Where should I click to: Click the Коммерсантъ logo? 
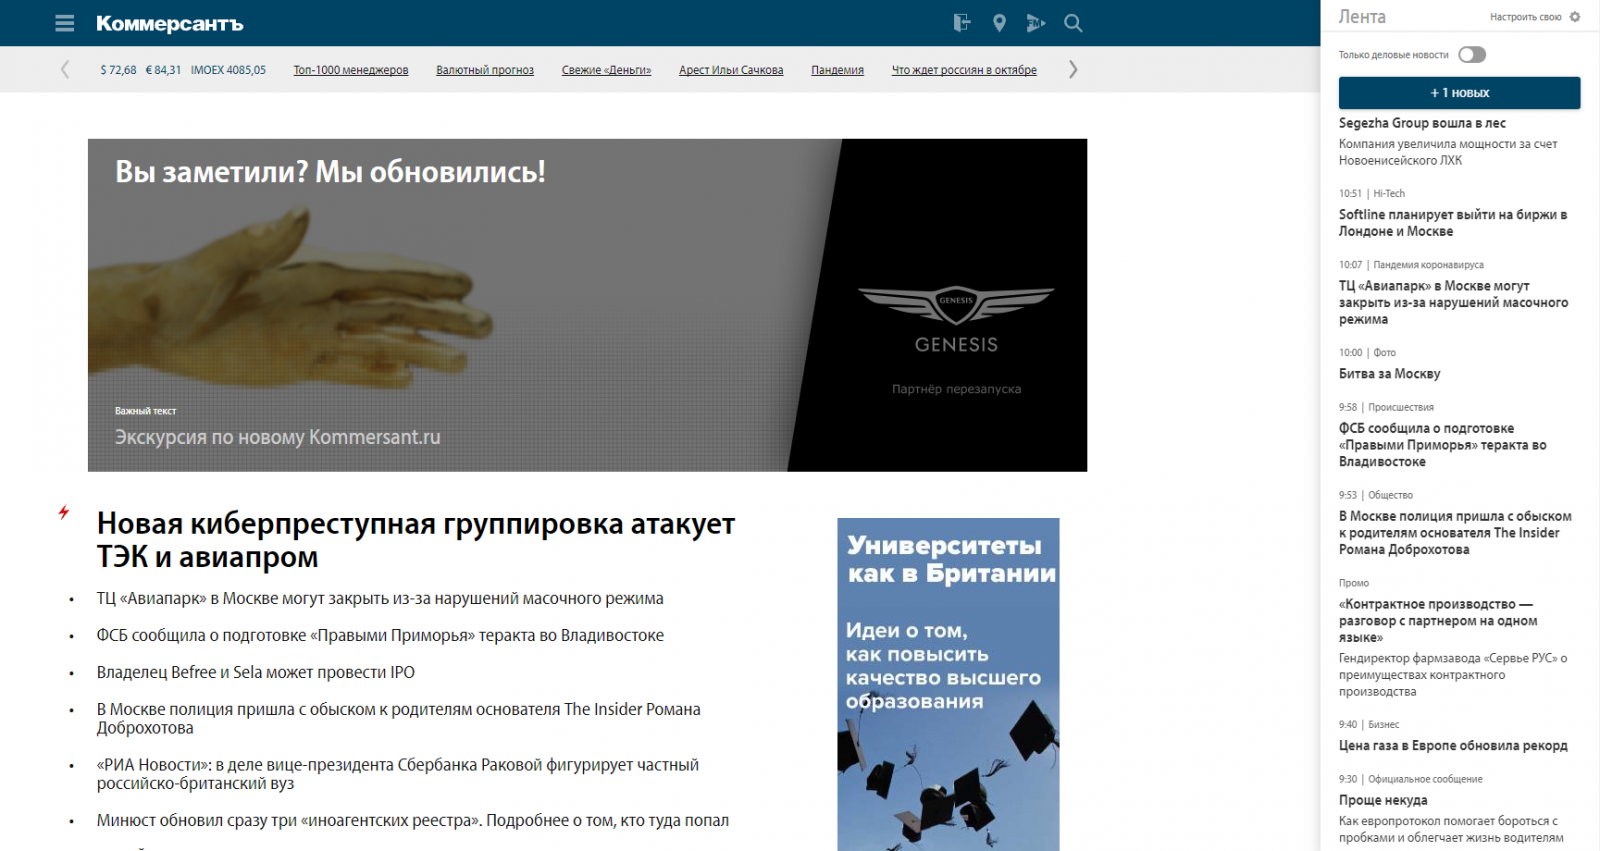(169, 23)
